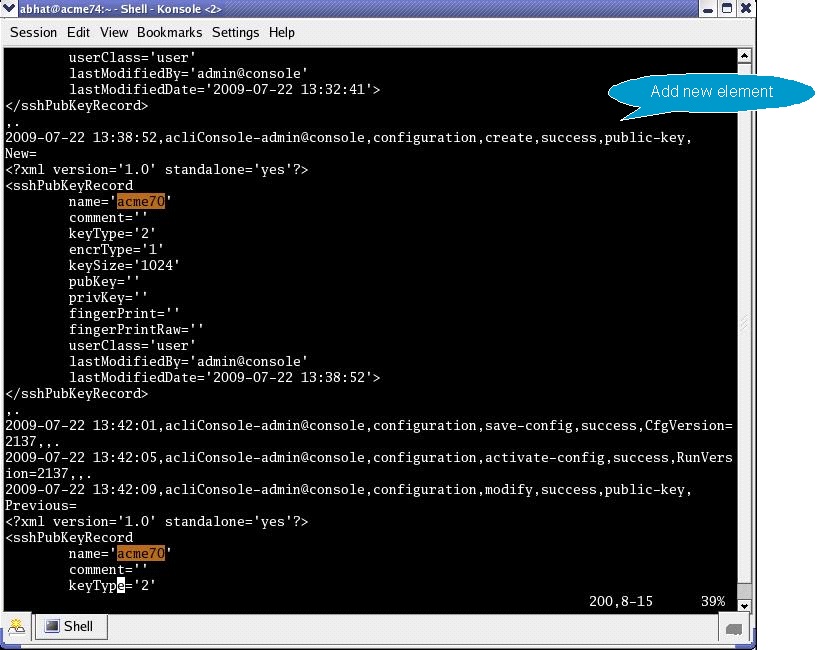The width and height of the screenshot is (818, 650).
Task: Open the Session menu
Action: [33, 32]
